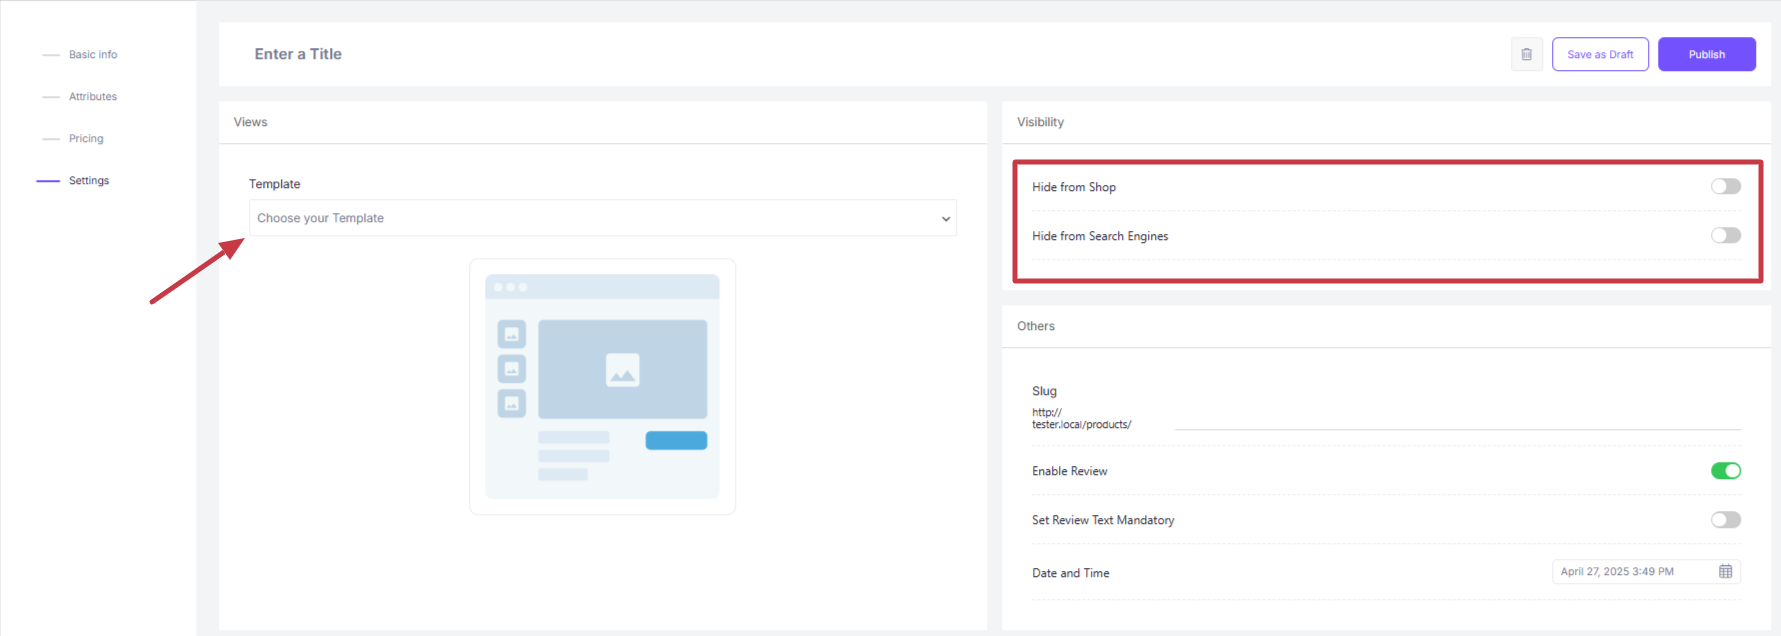Go to Basic info section

click(x=93, y=55)
